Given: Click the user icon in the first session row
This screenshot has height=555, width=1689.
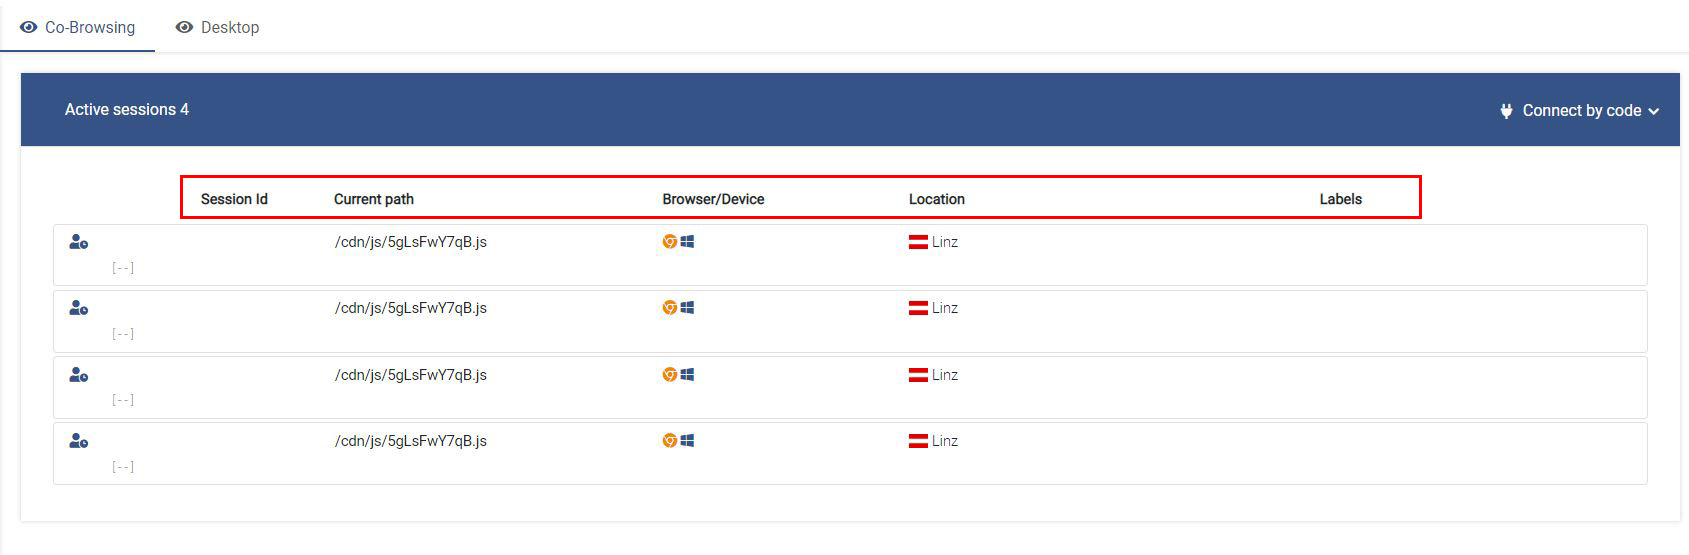Looking at the screenshot, I should coord(78,242).
